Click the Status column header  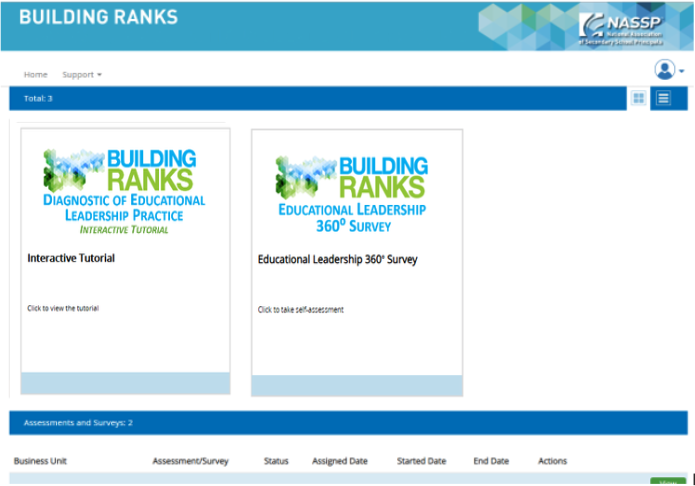276,461
